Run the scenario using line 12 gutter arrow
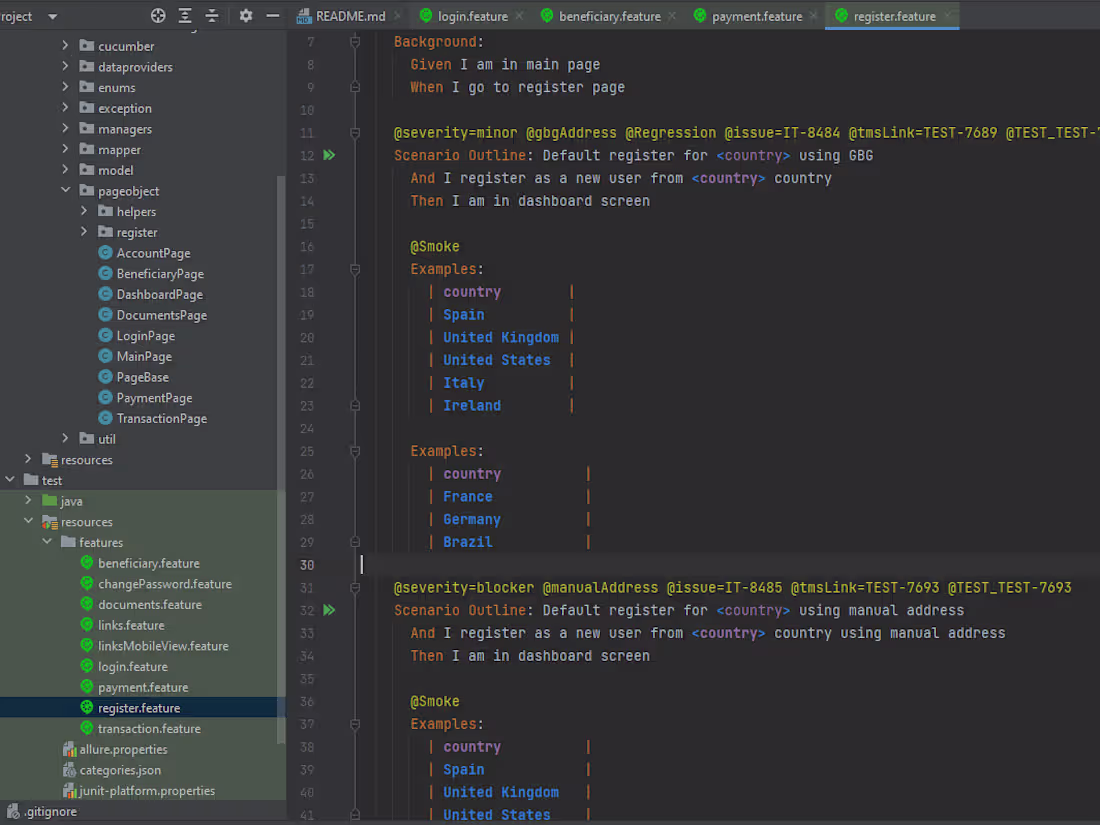 [x=330, y=155]
